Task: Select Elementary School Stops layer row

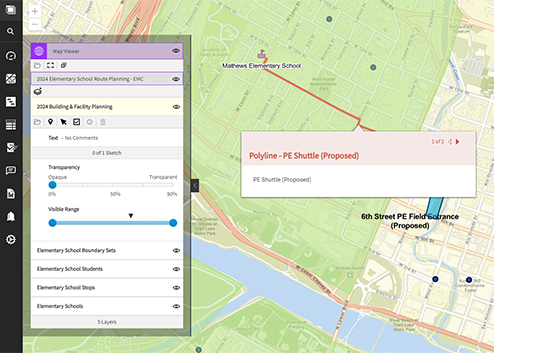Action: (x=107, y=288)
